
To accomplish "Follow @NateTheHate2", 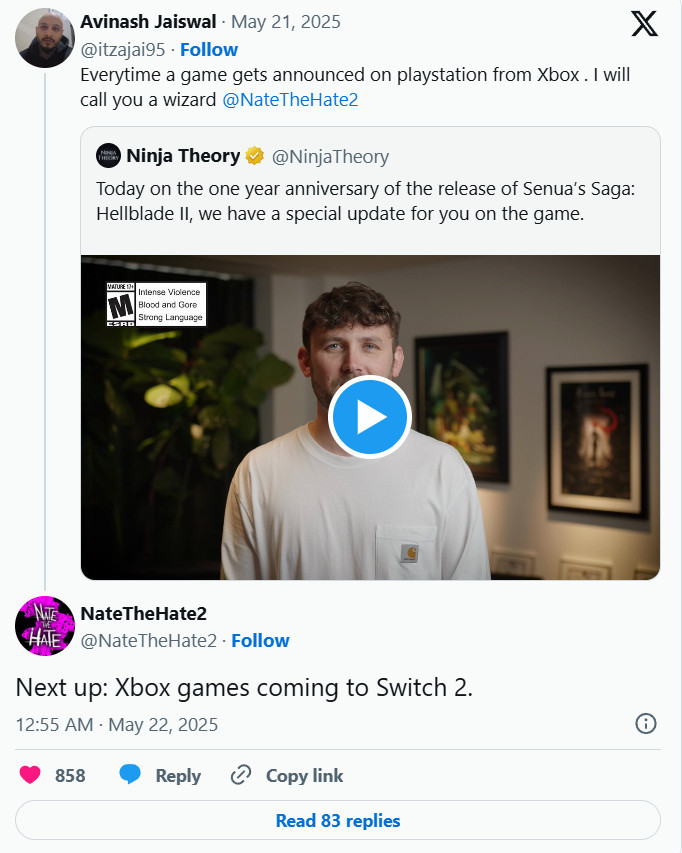I will [260, 640].
